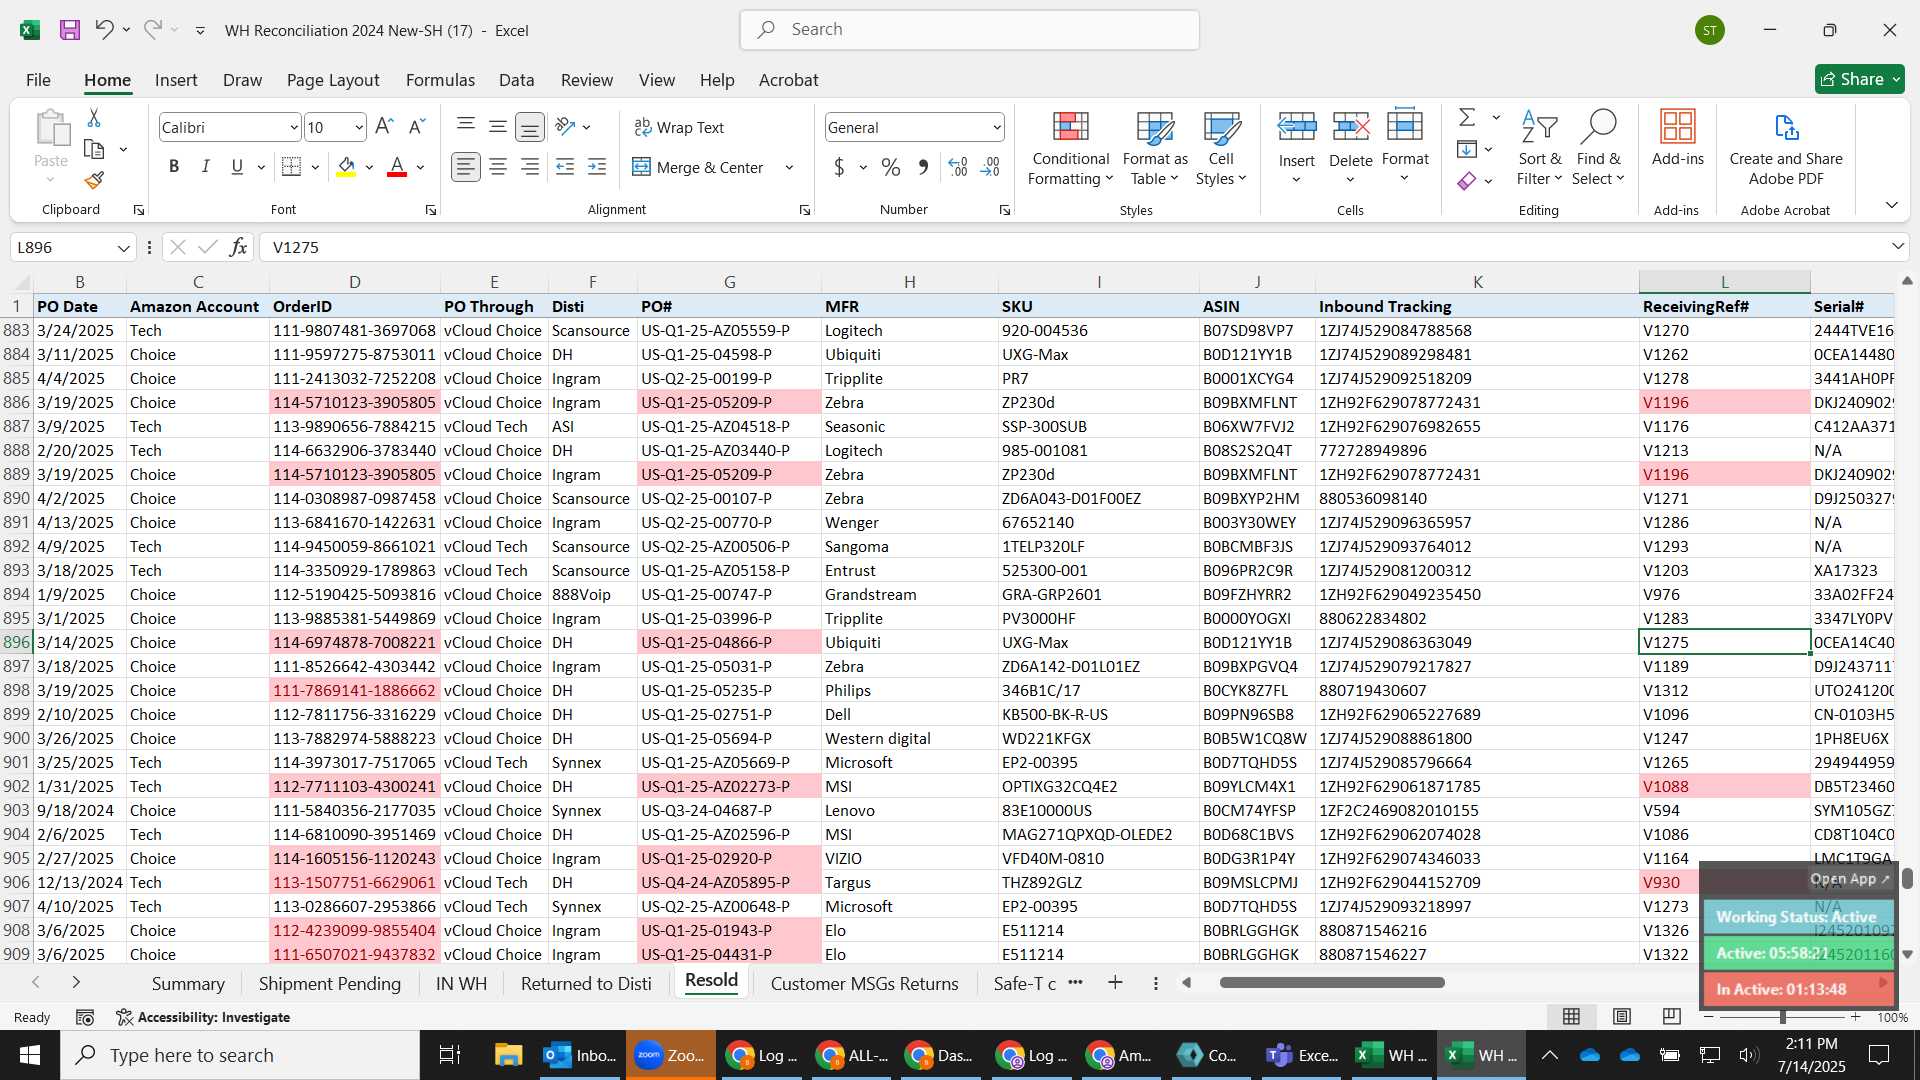The image size is (1920, 1080).
Task: Switch to the Summary sheet tab
Action: point(188,984)
